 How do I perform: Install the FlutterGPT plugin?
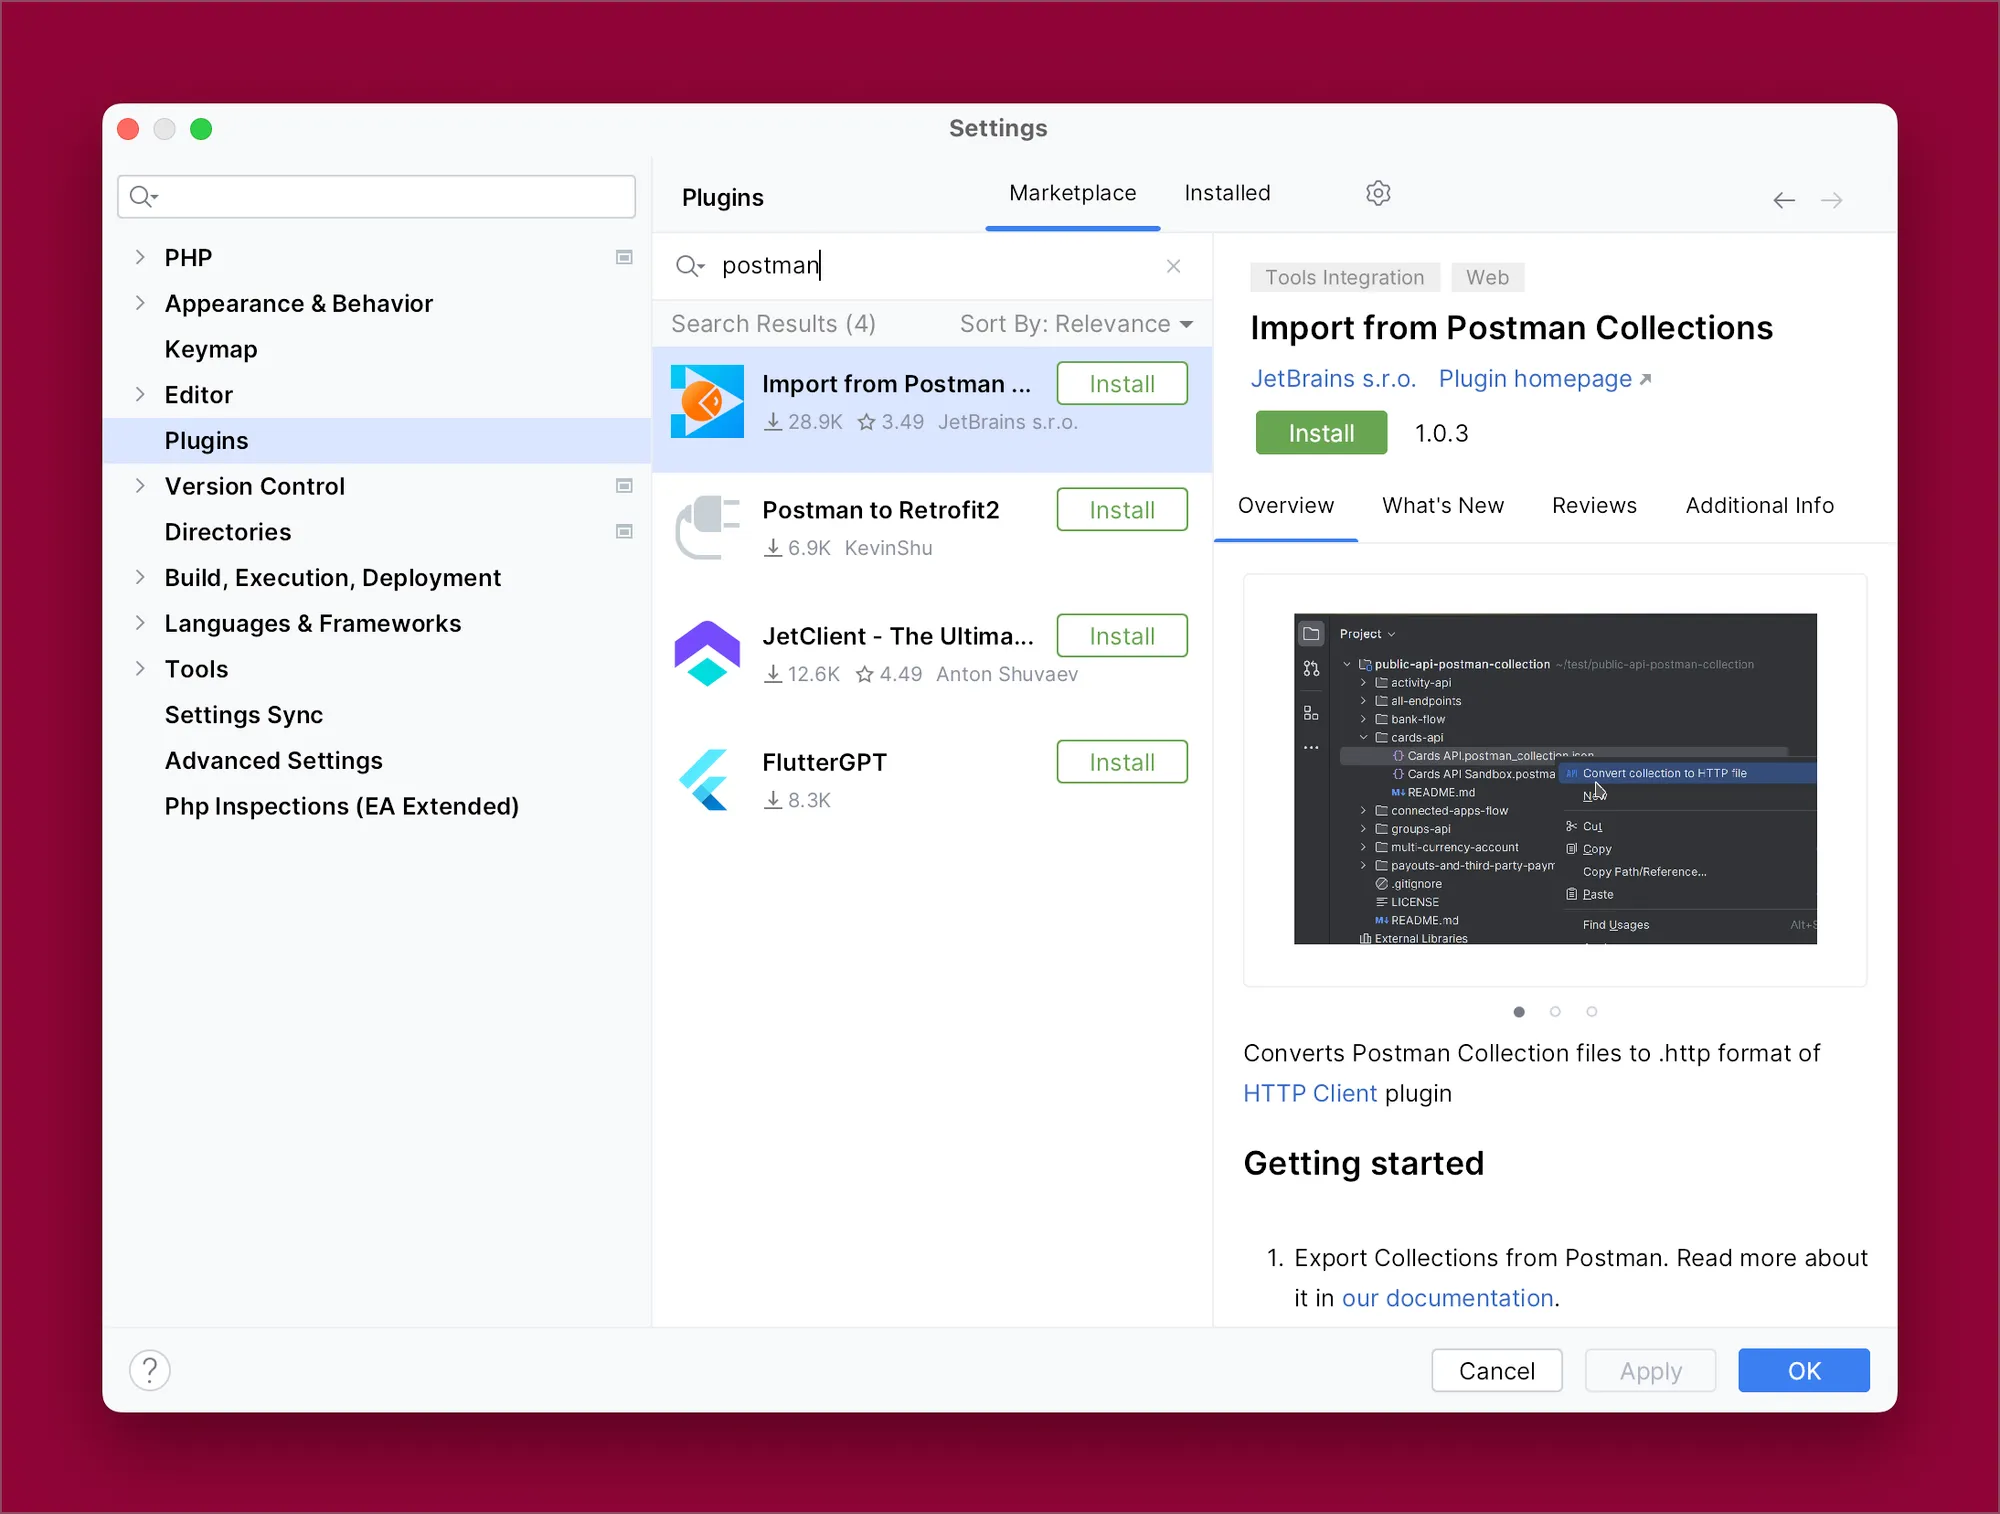coord(1122,762)
